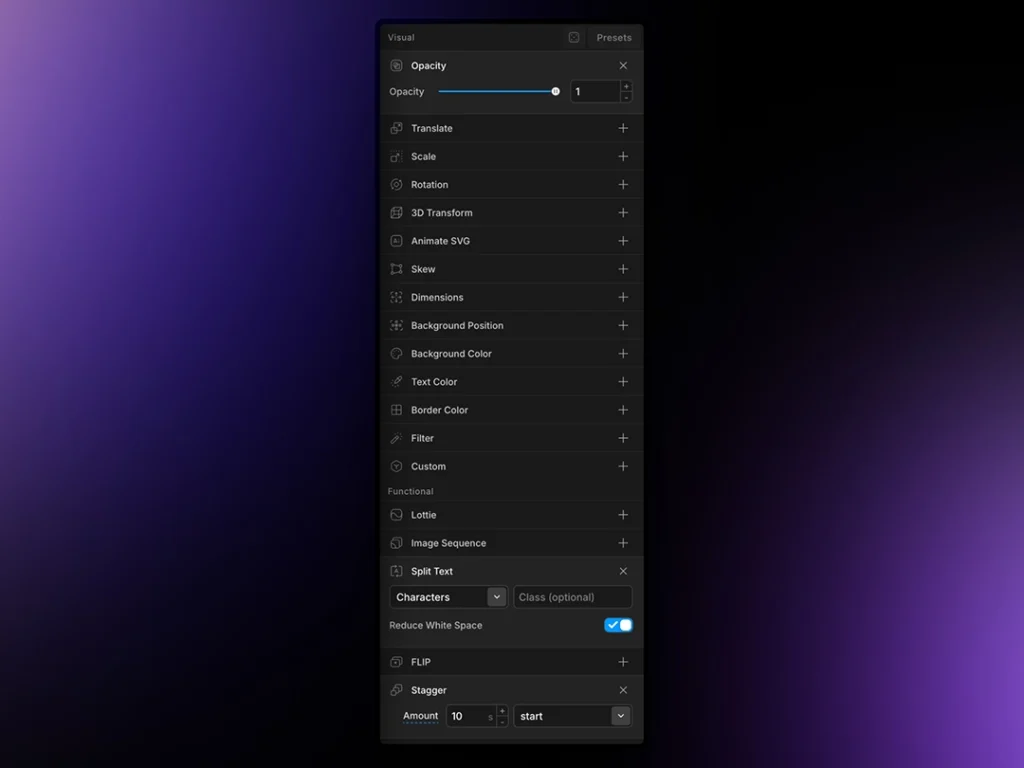Add the Translate property
This screenshot has width=1024, height=768.
point(623,128)
